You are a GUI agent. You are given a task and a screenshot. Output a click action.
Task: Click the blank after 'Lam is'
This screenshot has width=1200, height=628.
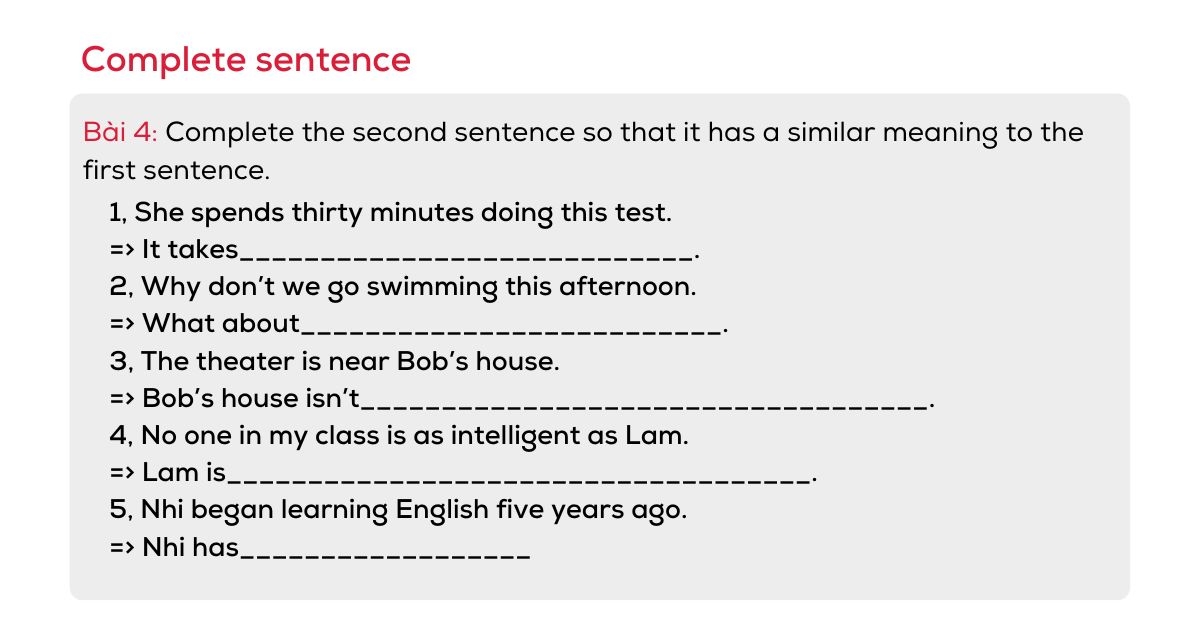(519, 473)
